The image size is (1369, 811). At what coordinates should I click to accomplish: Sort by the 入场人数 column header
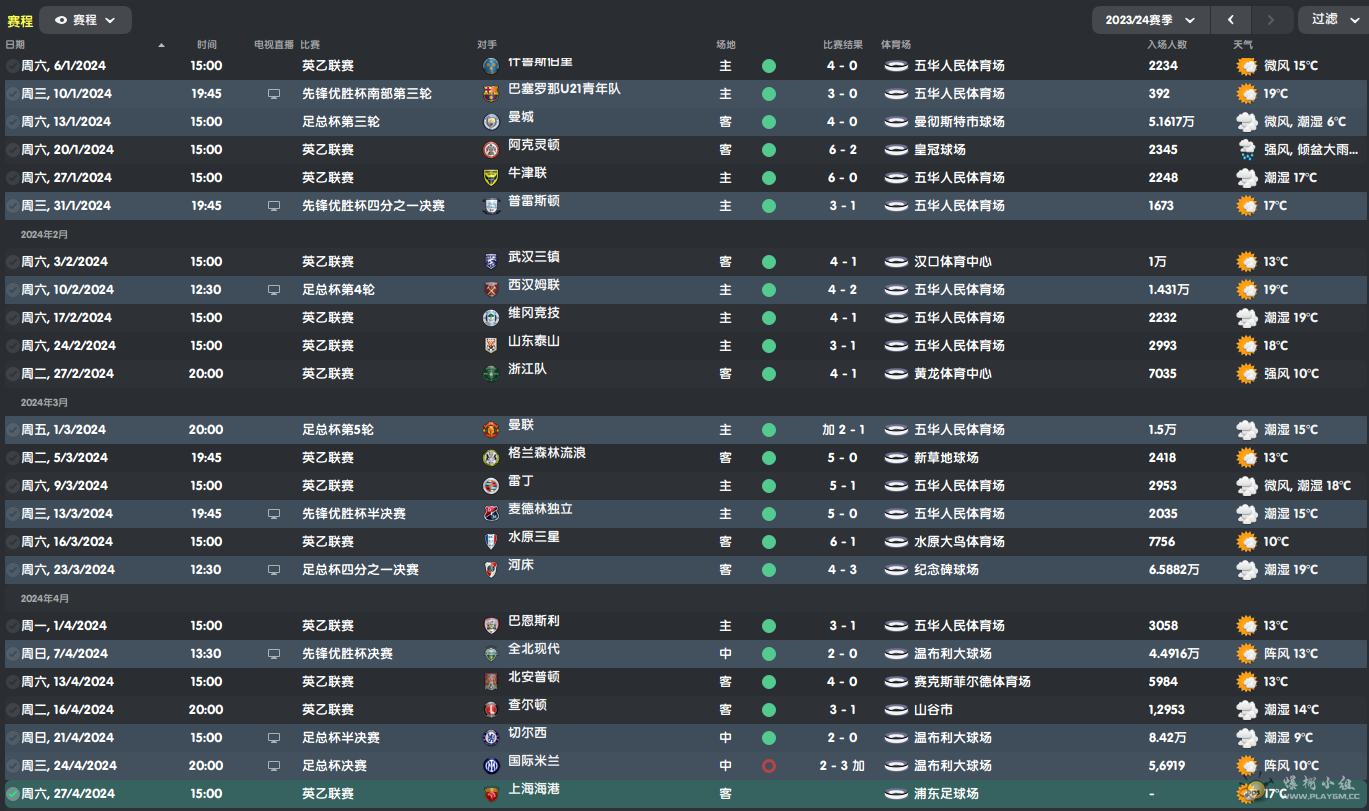click(x=1167, y=45)
